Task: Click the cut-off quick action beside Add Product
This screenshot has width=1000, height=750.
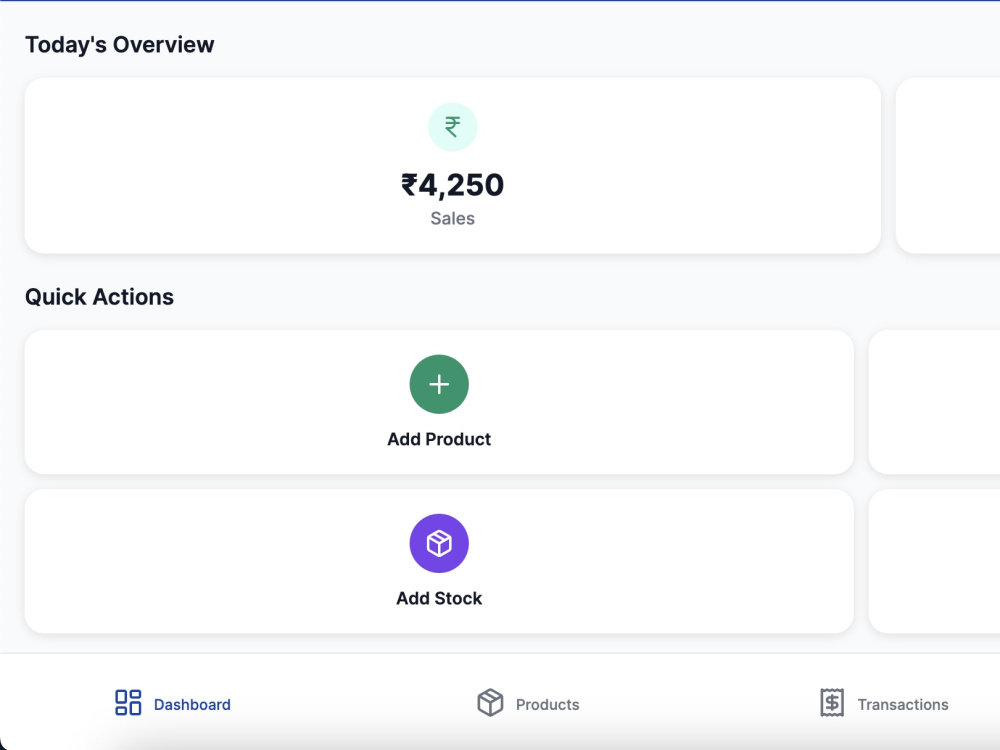Action: coord(934,402)
